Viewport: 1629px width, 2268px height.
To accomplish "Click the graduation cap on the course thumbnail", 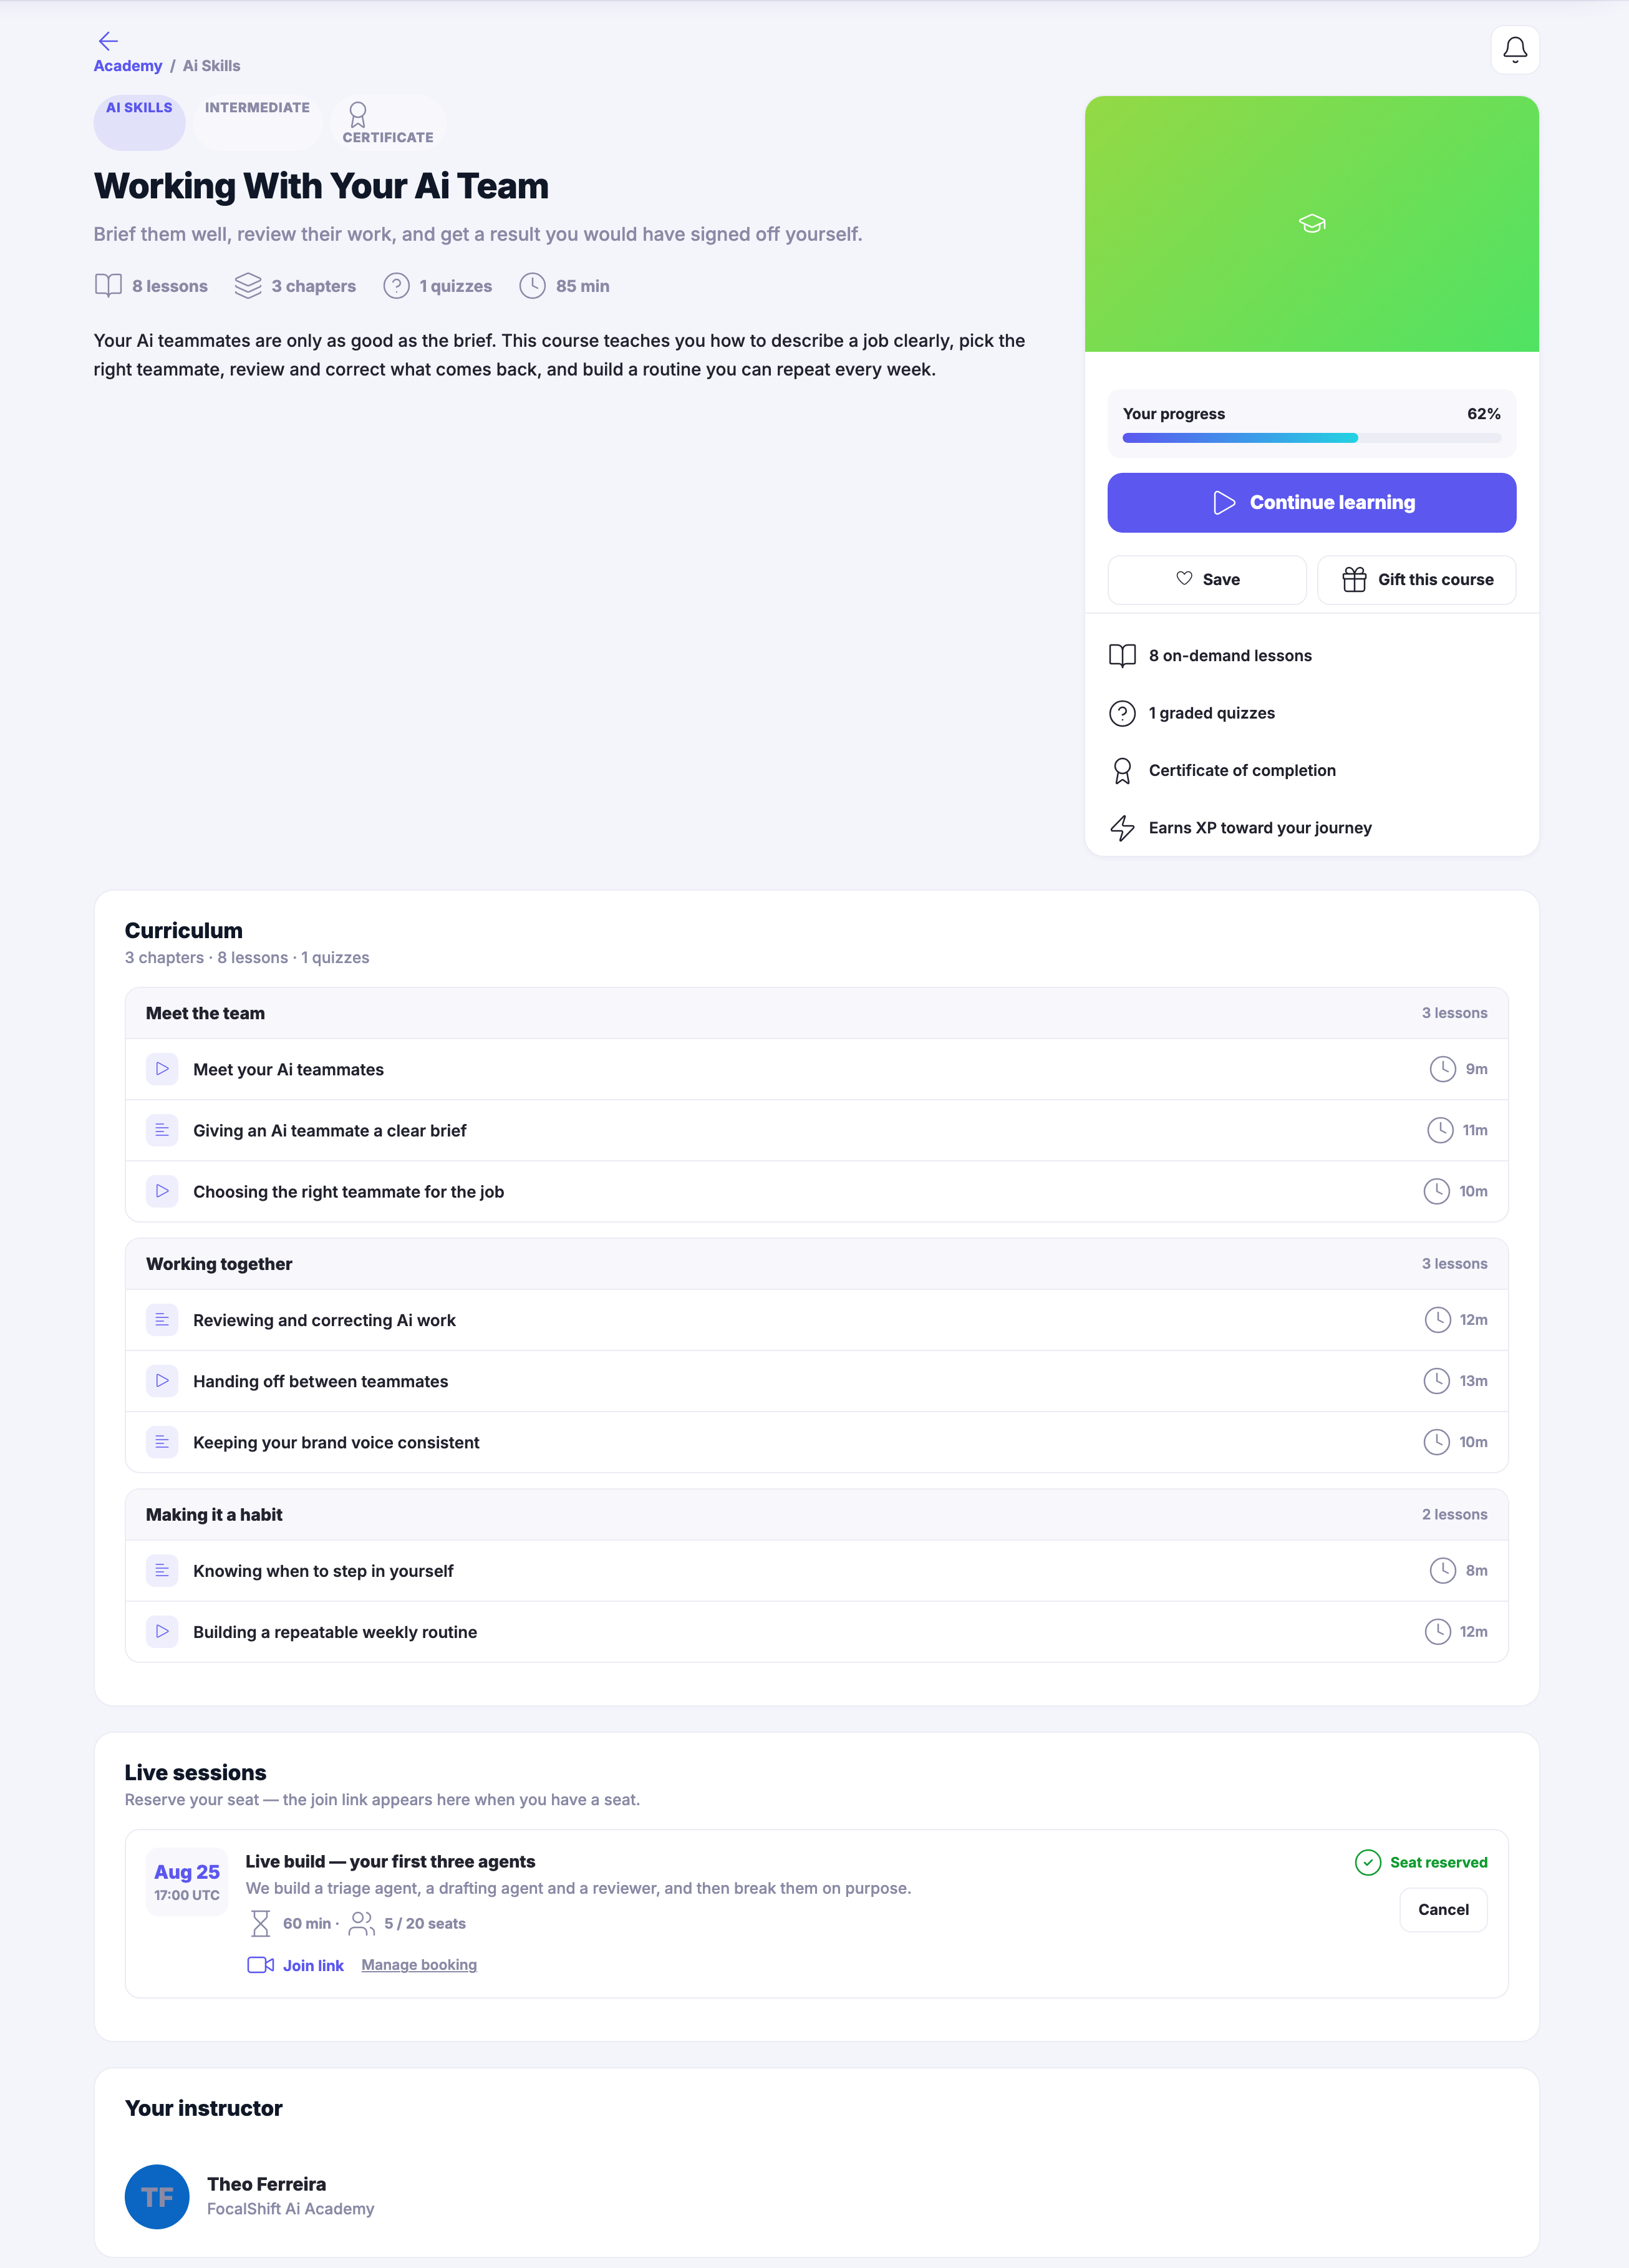I will pos(1311,224).
